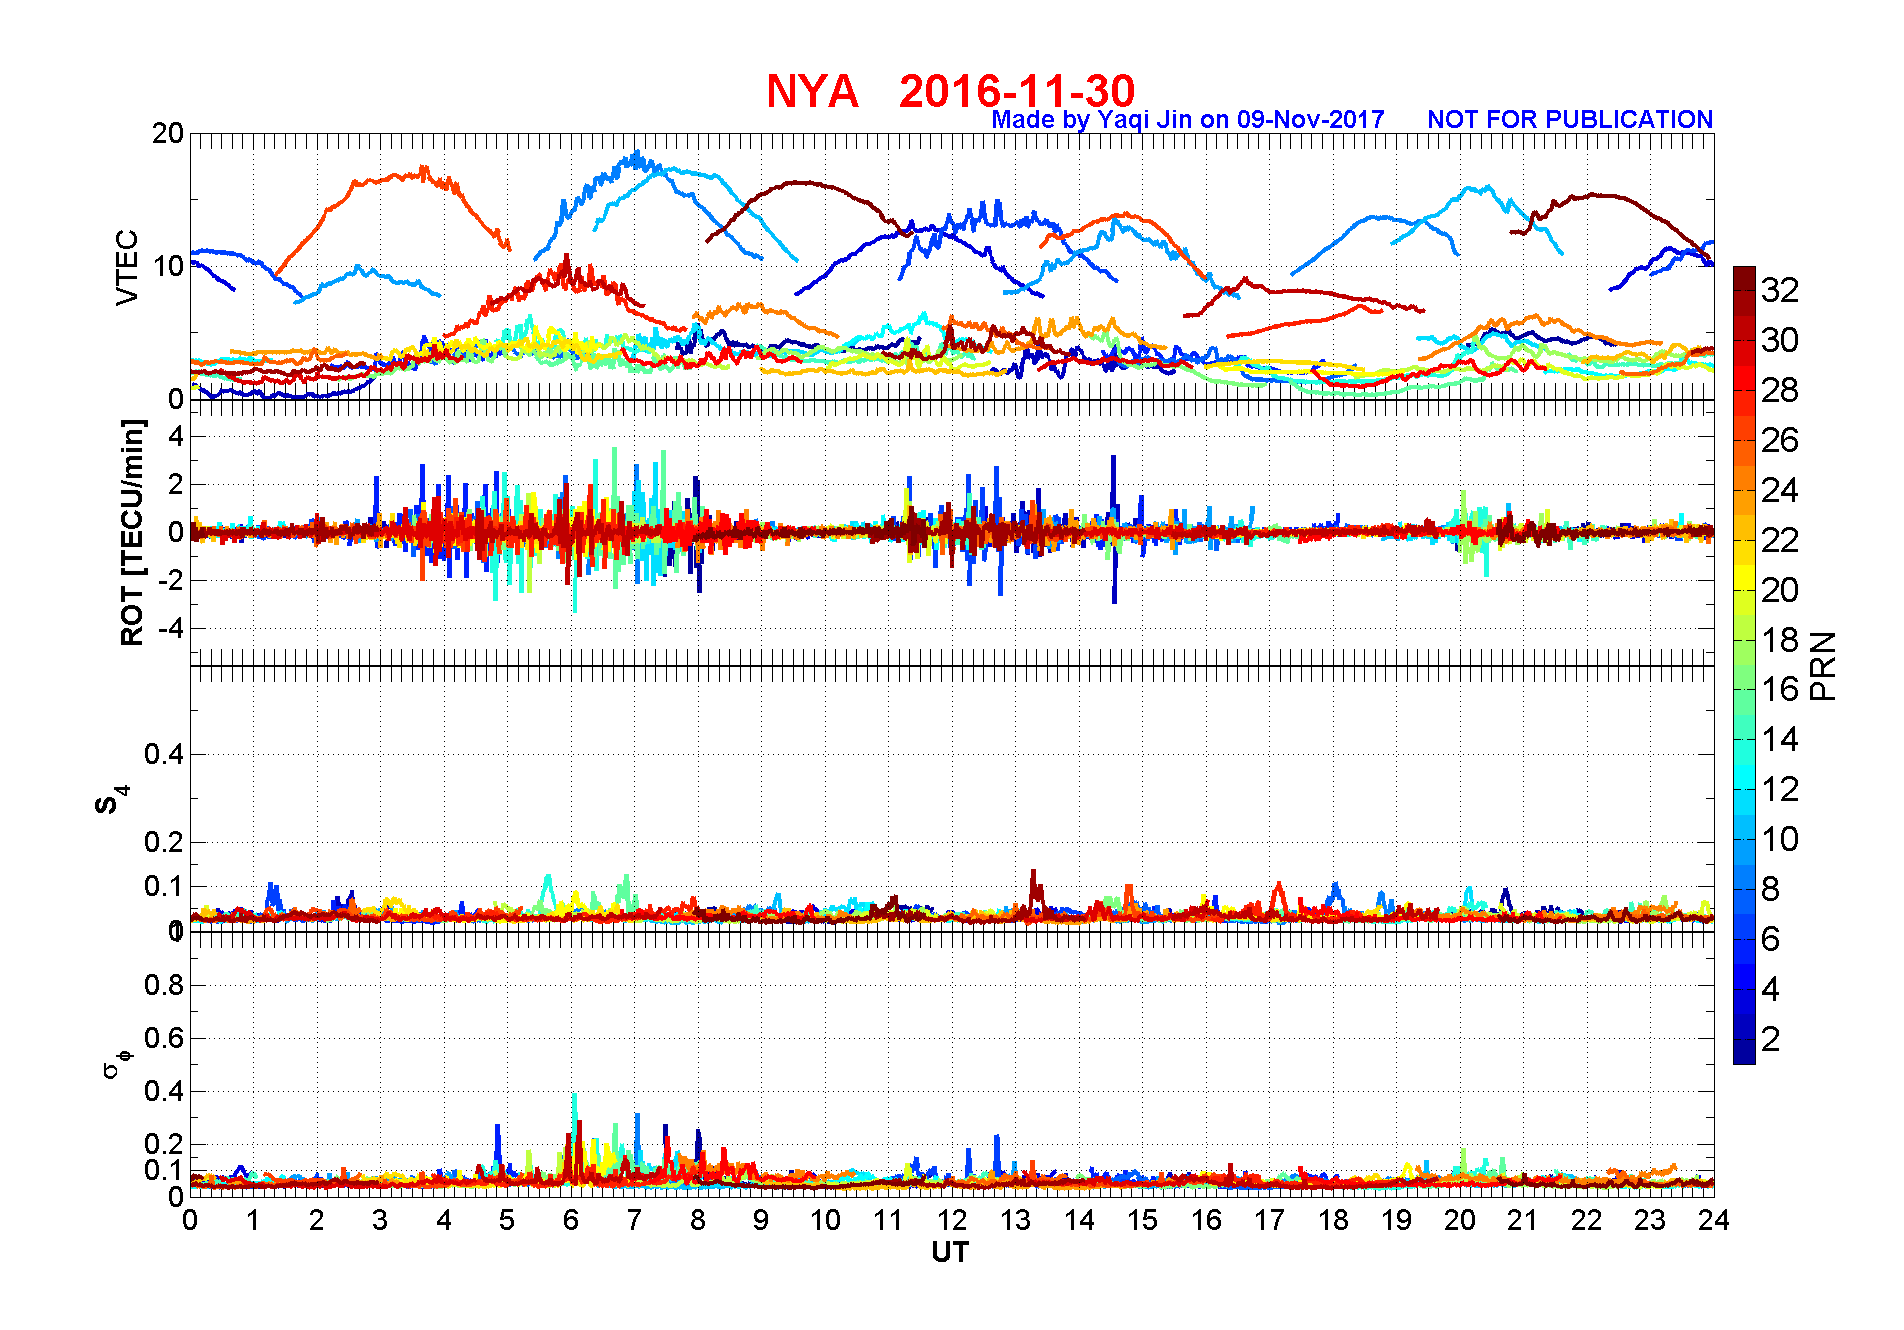Select the "NOT FOR PUBLICATION" notice

(1570, 120)
